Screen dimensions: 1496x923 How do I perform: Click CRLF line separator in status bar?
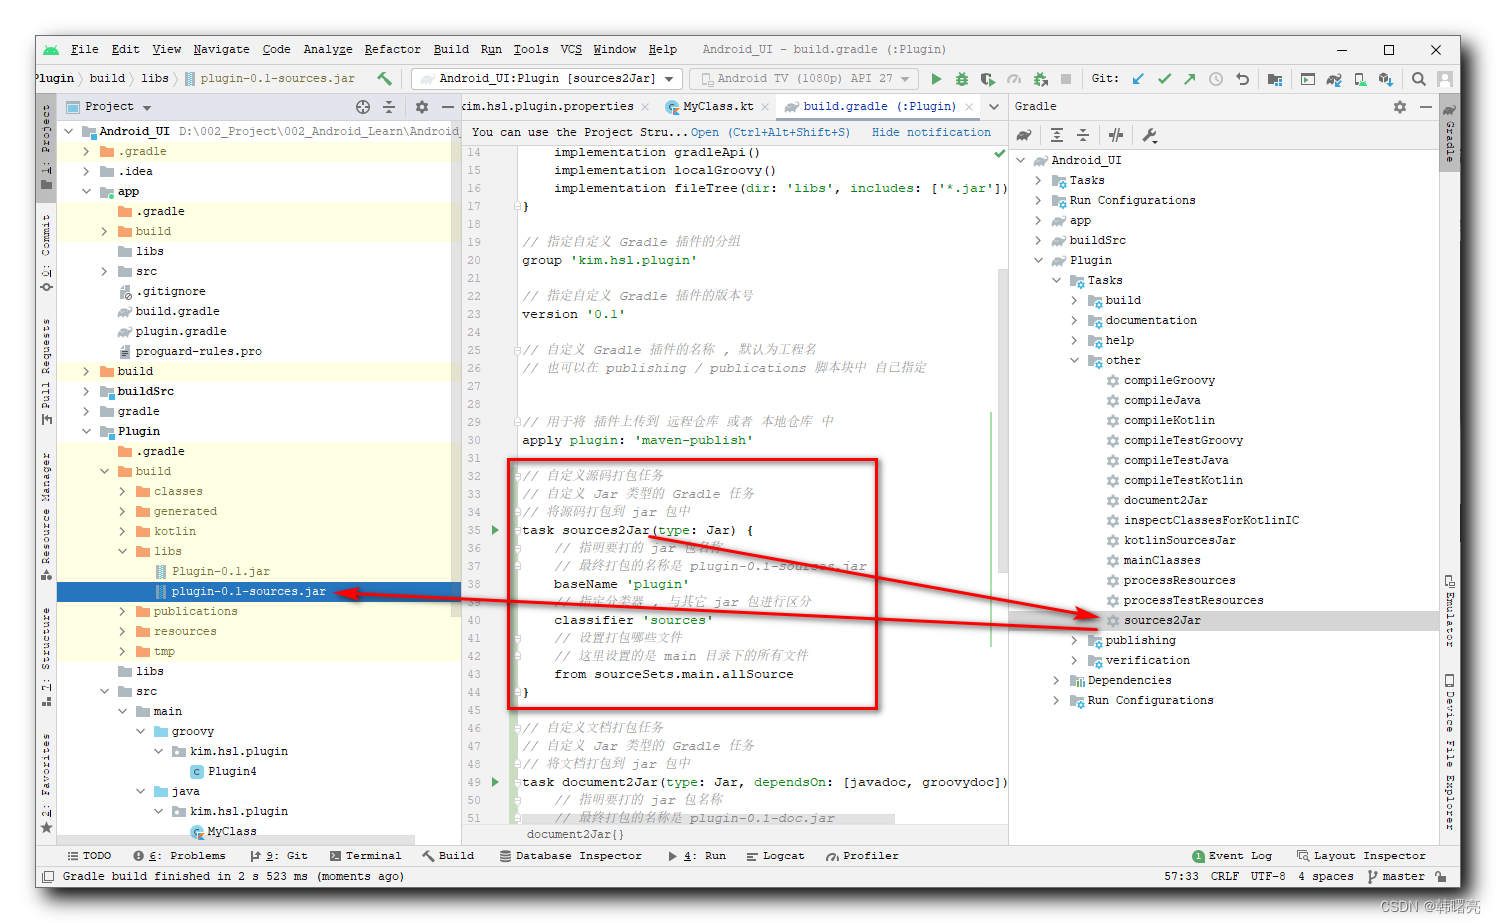(1225, 876)
